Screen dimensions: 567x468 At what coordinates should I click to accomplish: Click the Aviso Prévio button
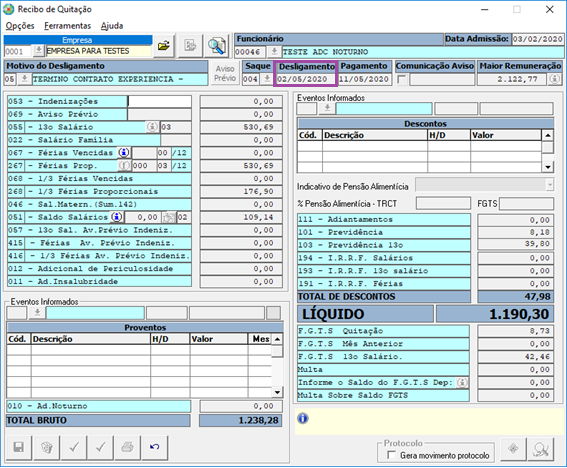(225, 73)
